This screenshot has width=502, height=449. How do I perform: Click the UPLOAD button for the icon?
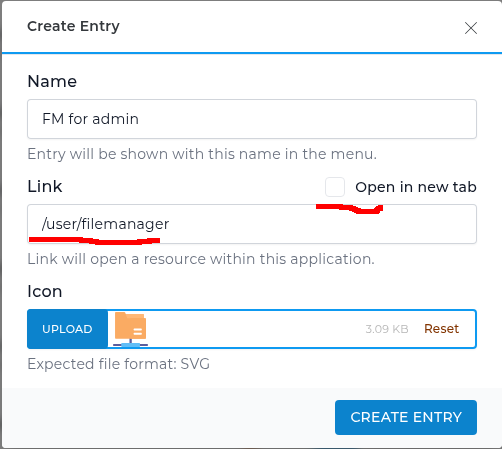[67, 329]
